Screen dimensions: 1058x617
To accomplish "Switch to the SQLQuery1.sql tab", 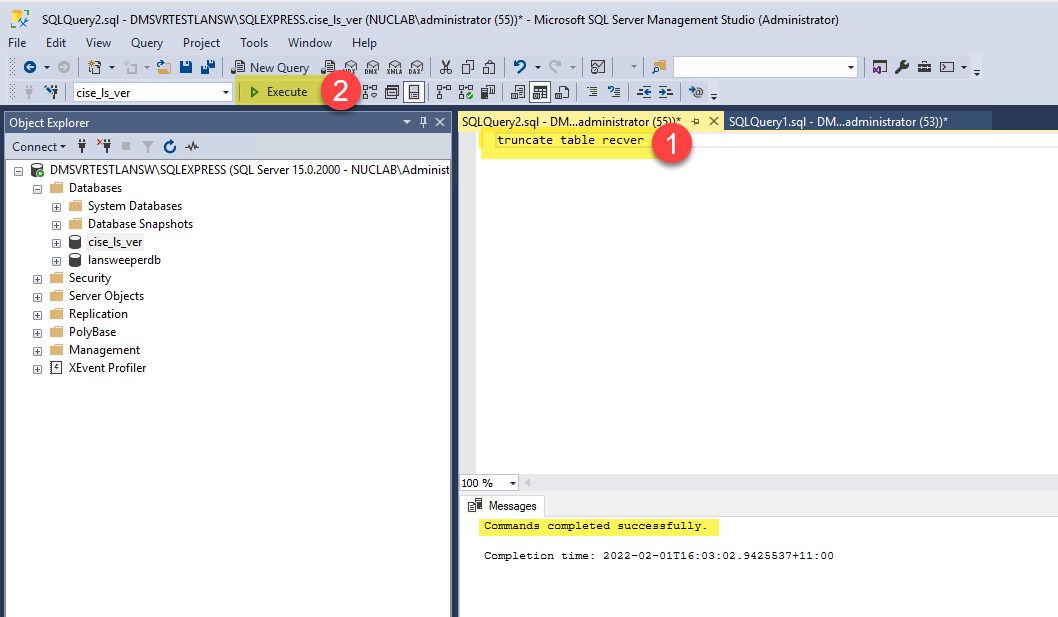I will [838, 122].
